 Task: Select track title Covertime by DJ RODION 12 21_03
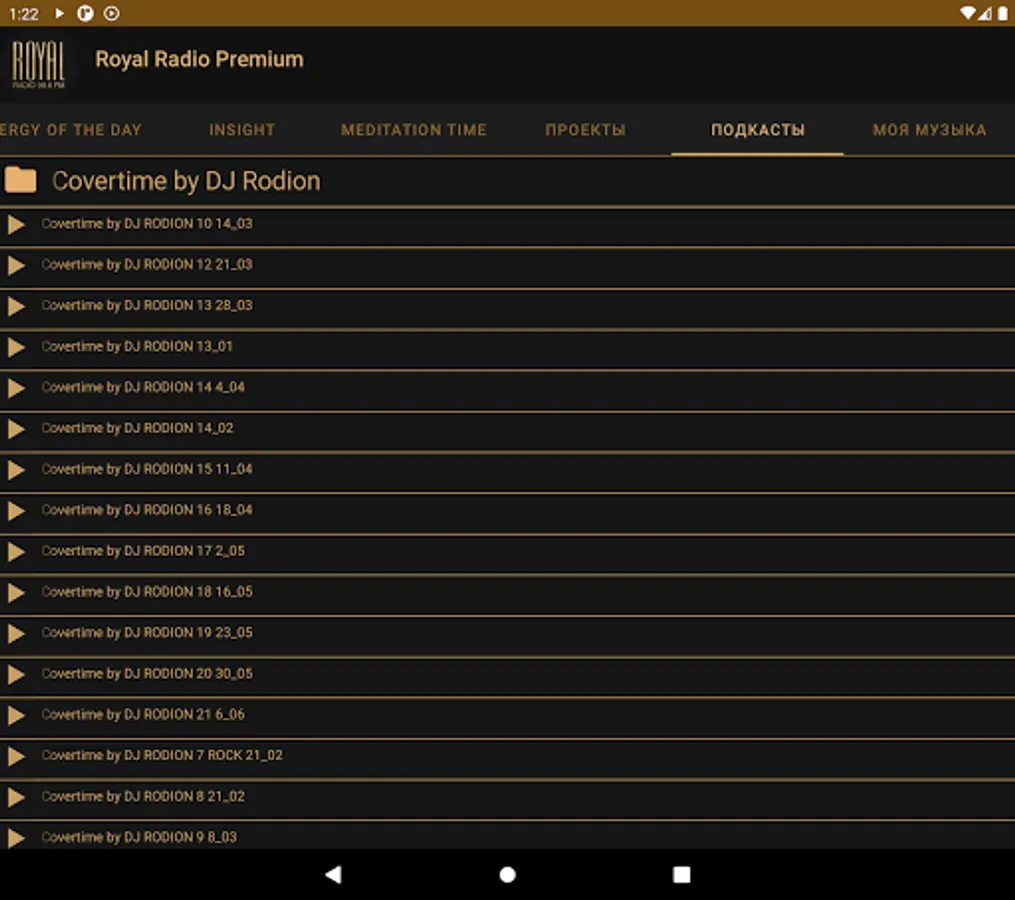tap(147, 264)
